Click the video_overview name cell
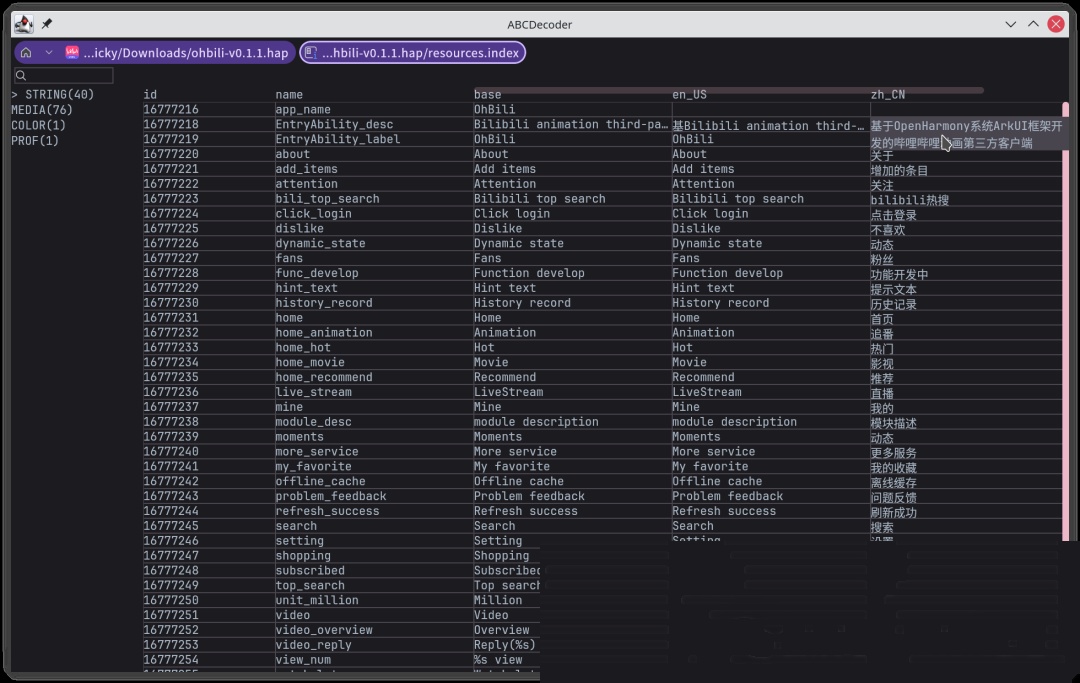1080x683 pixels. point(324,630)
